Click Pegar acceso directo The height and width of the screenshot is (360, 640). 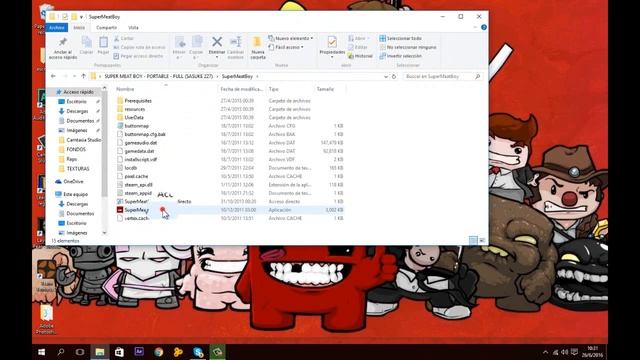pos(138,56)
